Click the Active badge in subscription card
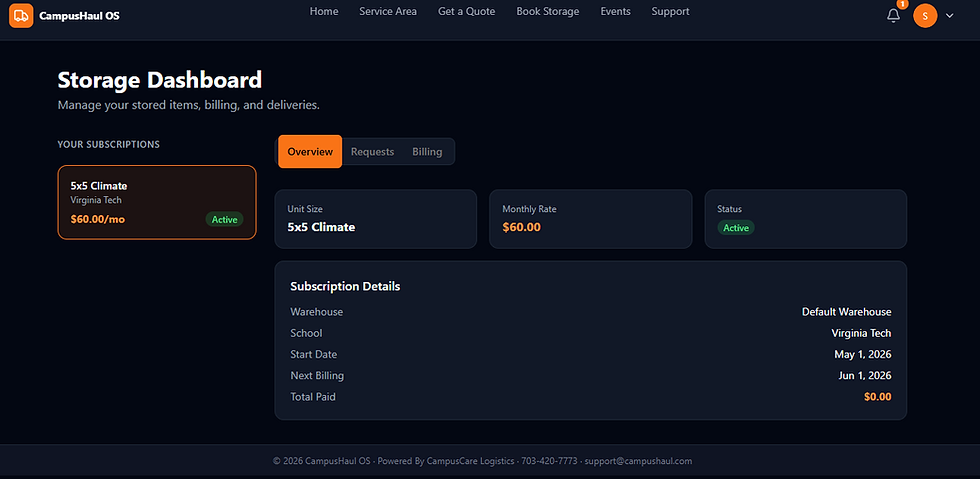This screenshot has width=980, height=479. click(x=224, y=219)
